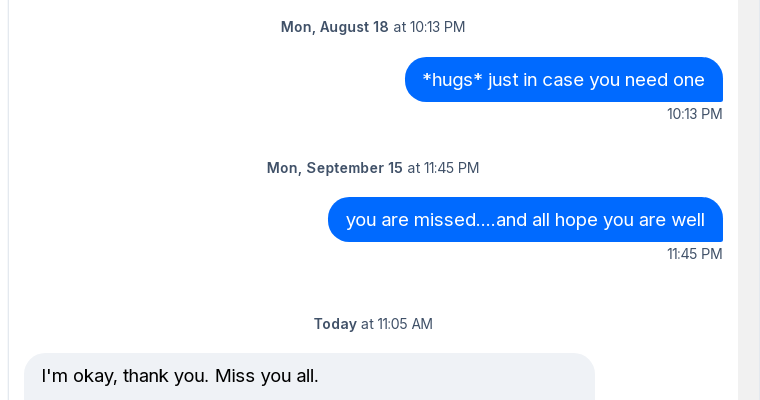Click the "*hugs* just in case" message bubble

pyautogui.click(x=563, y=80)
